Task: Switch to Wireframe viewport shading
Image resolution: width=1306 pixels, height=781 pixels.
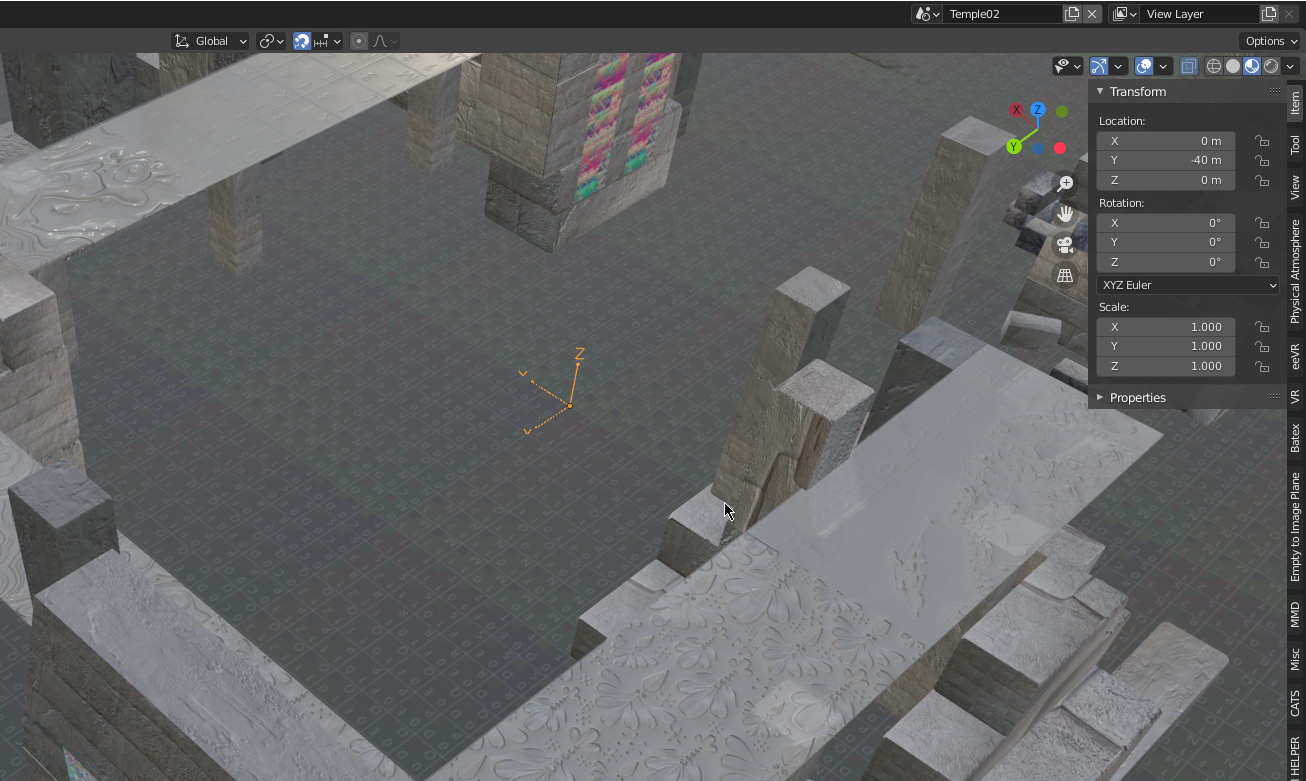Action: [1213, 66]
